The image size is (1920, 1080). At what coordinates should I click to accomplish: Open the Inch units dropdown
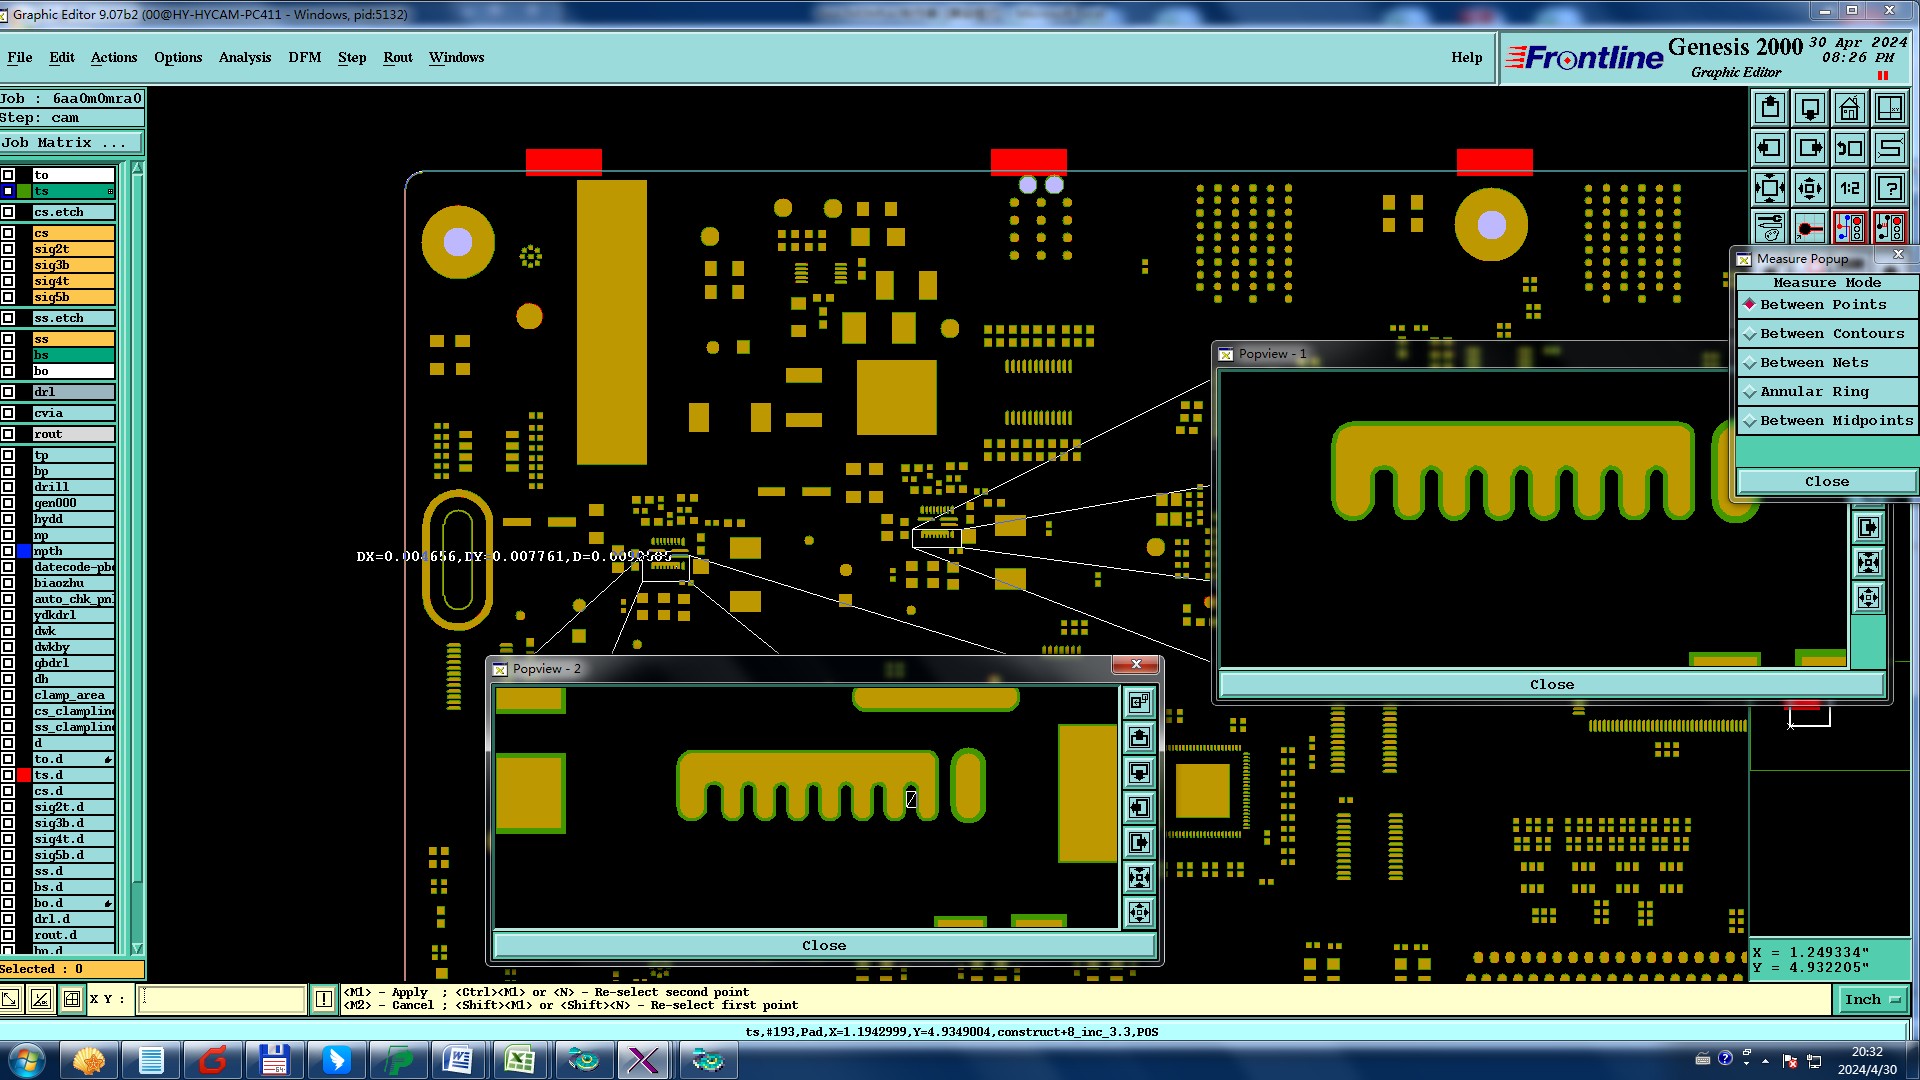1872,999
